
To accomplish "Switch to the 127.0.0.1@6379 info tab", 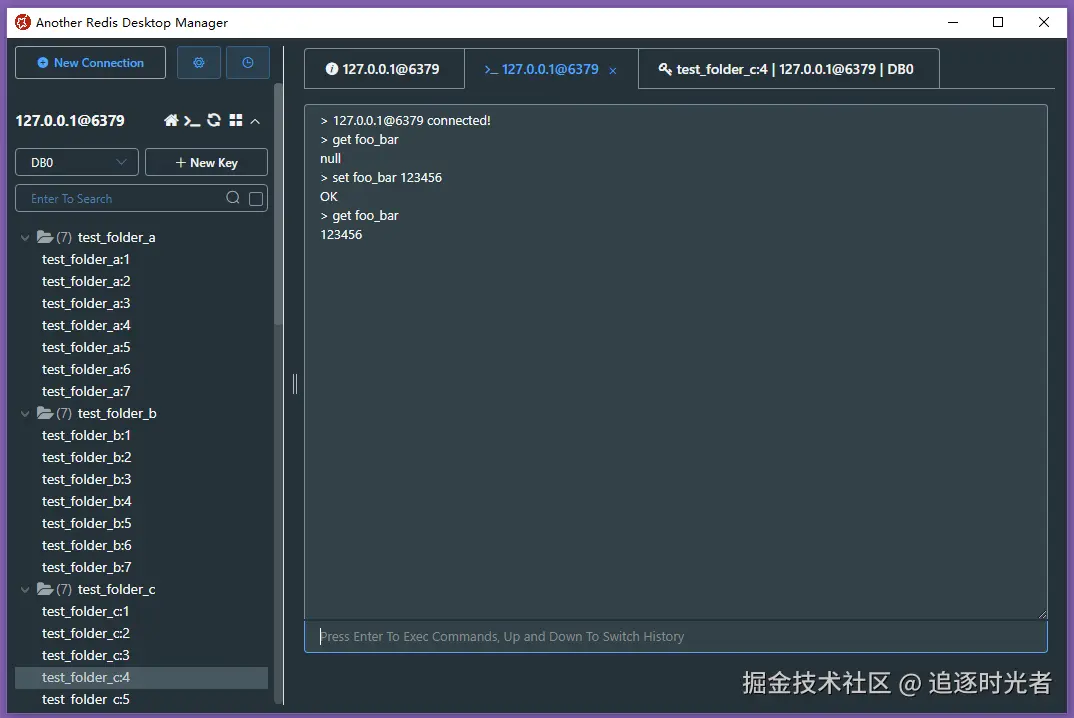I will pyautogui.click(x=384, y=69).
